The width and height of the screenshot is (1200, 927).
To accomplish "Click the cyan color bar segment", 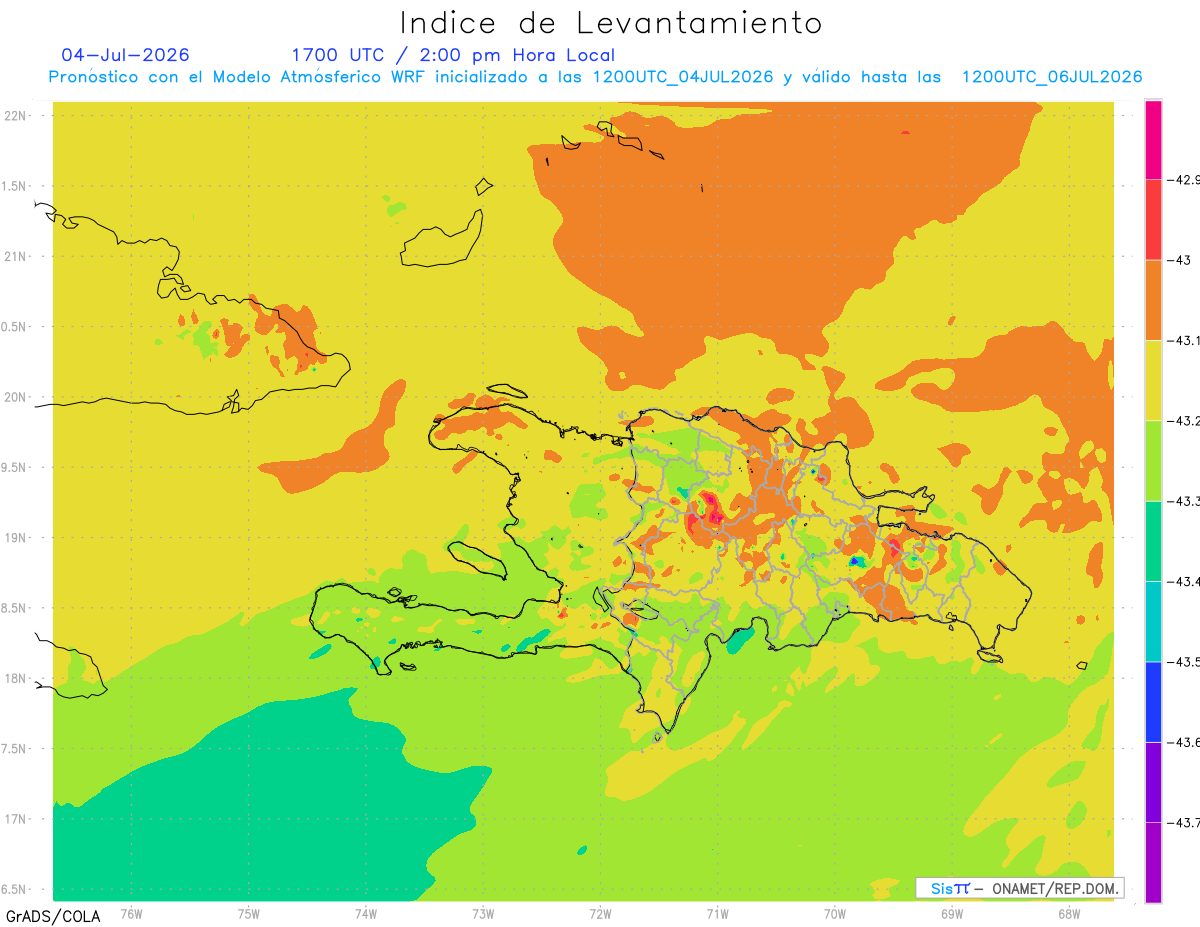I will point(1153,622).
